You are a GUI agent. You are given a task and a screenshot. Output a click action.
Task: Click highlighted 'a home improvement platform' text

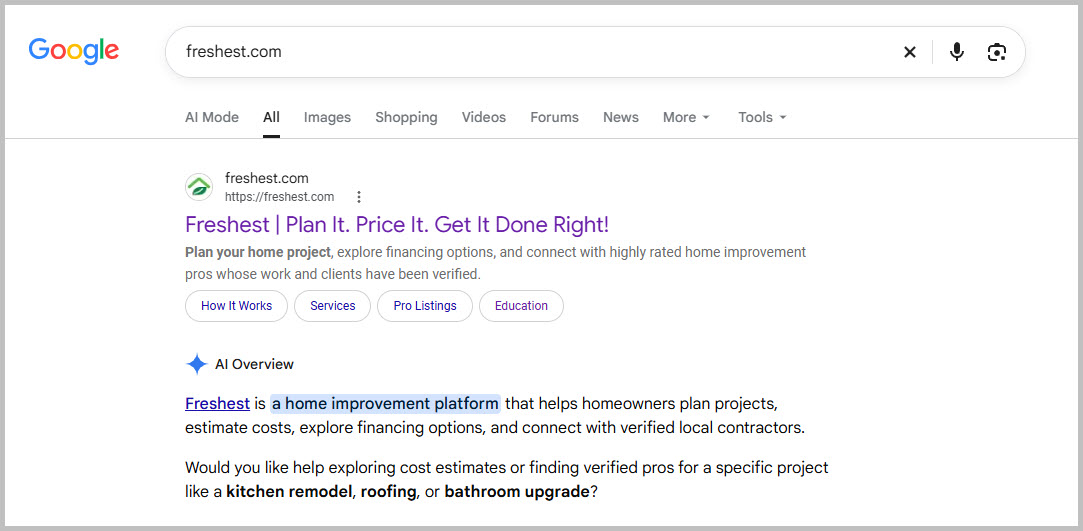[385, 403]
